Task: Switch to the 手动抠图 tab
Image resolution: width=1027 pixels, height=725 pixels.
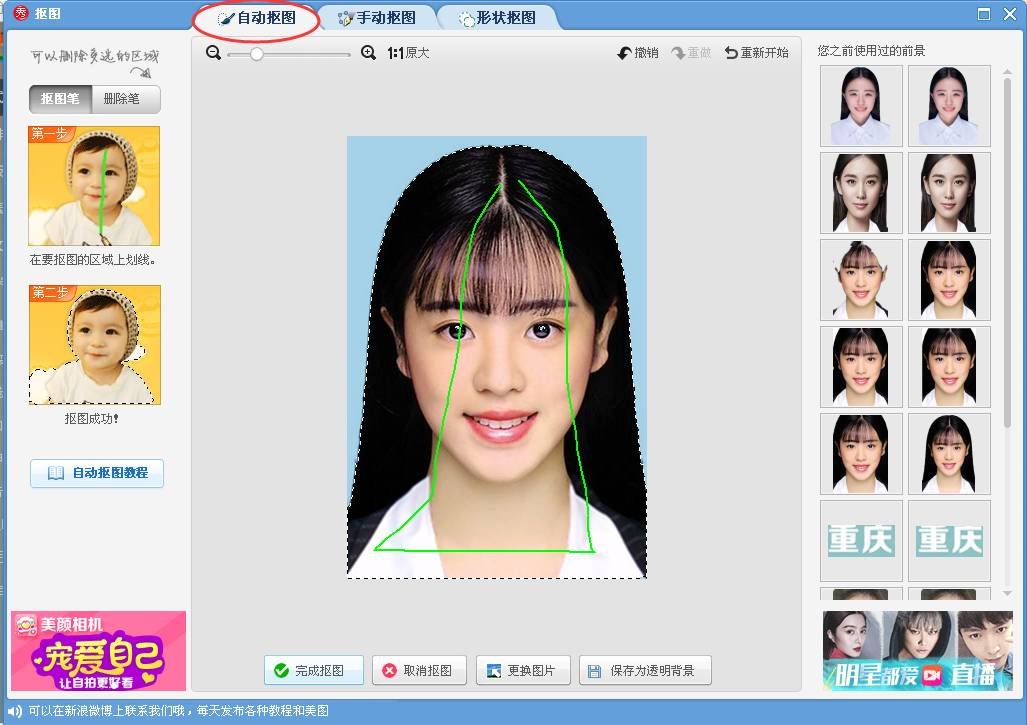Action: pos(377,18)
